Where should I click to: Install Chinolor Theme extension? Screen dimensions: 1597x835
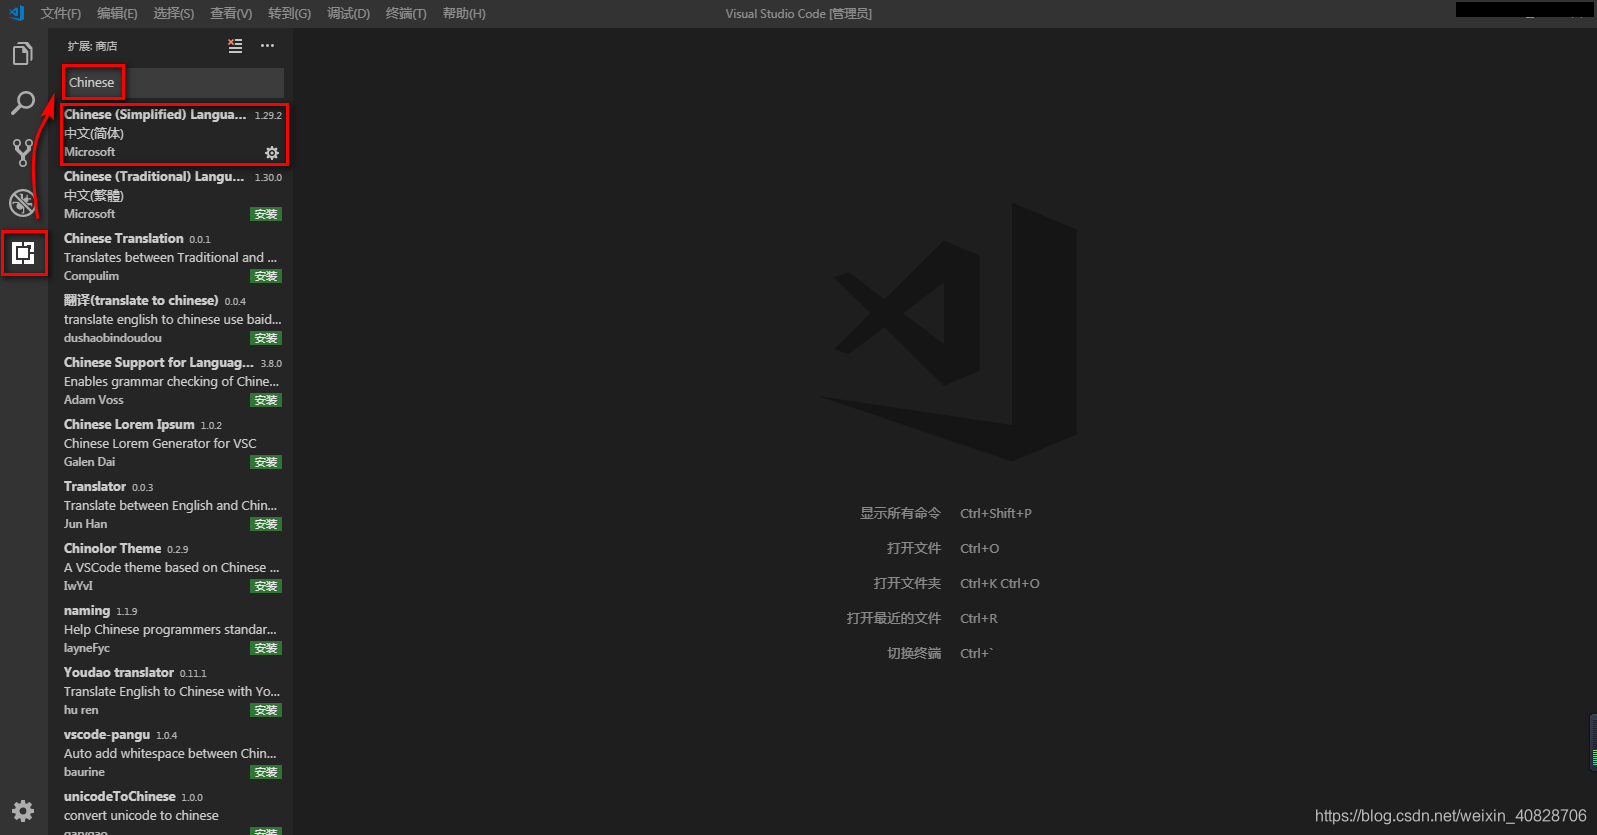[266, 586]
